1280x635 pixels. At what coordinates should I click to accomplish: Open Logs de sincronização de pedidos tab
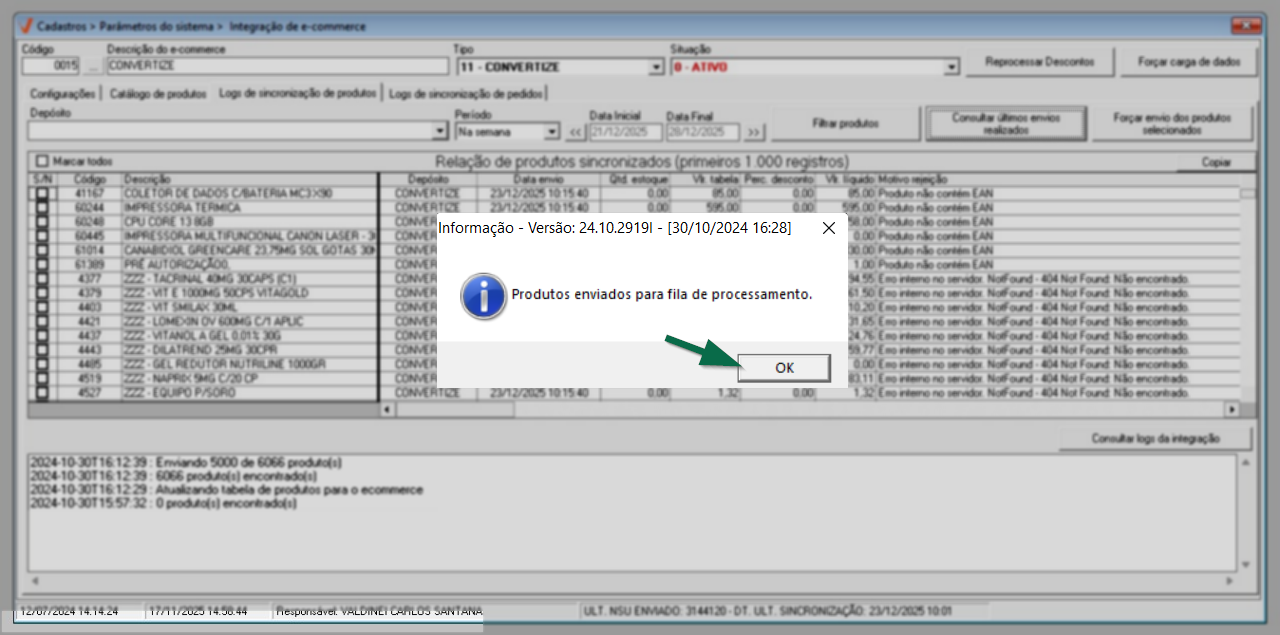[467, 93]
